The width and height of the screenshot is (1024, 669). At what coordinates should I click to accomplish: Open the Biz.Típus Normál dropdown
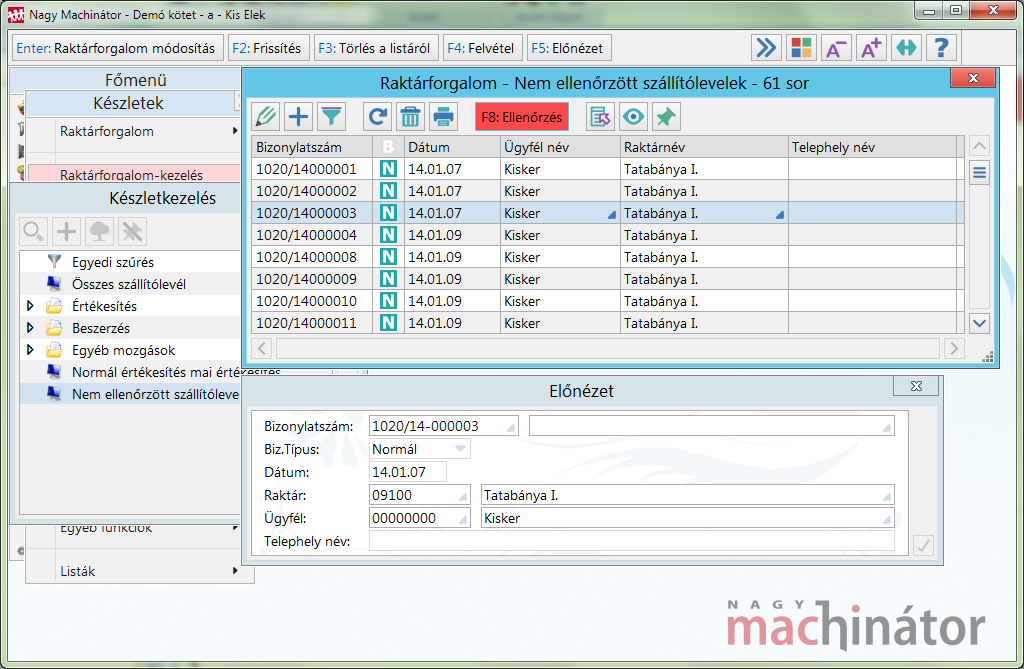[x=460, y=449]
